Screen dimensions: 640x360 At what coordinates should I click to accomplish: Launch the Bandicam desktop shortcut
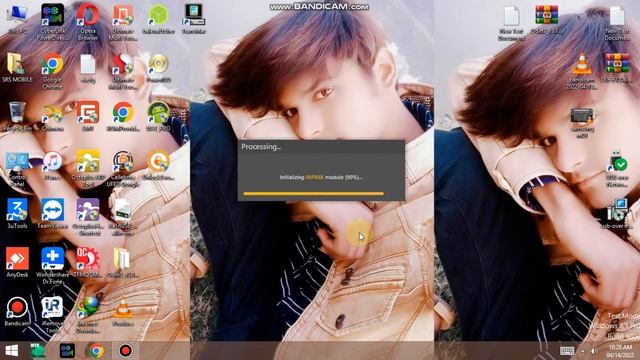point(17,311)
